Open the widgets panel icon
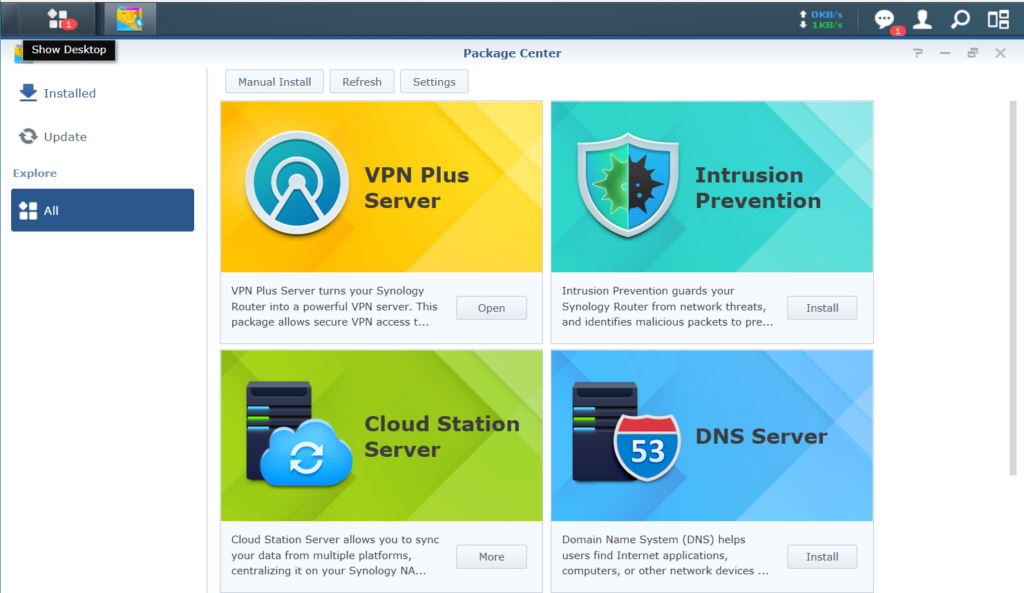Screen dimensions: 1024x593 click(998, 20)
